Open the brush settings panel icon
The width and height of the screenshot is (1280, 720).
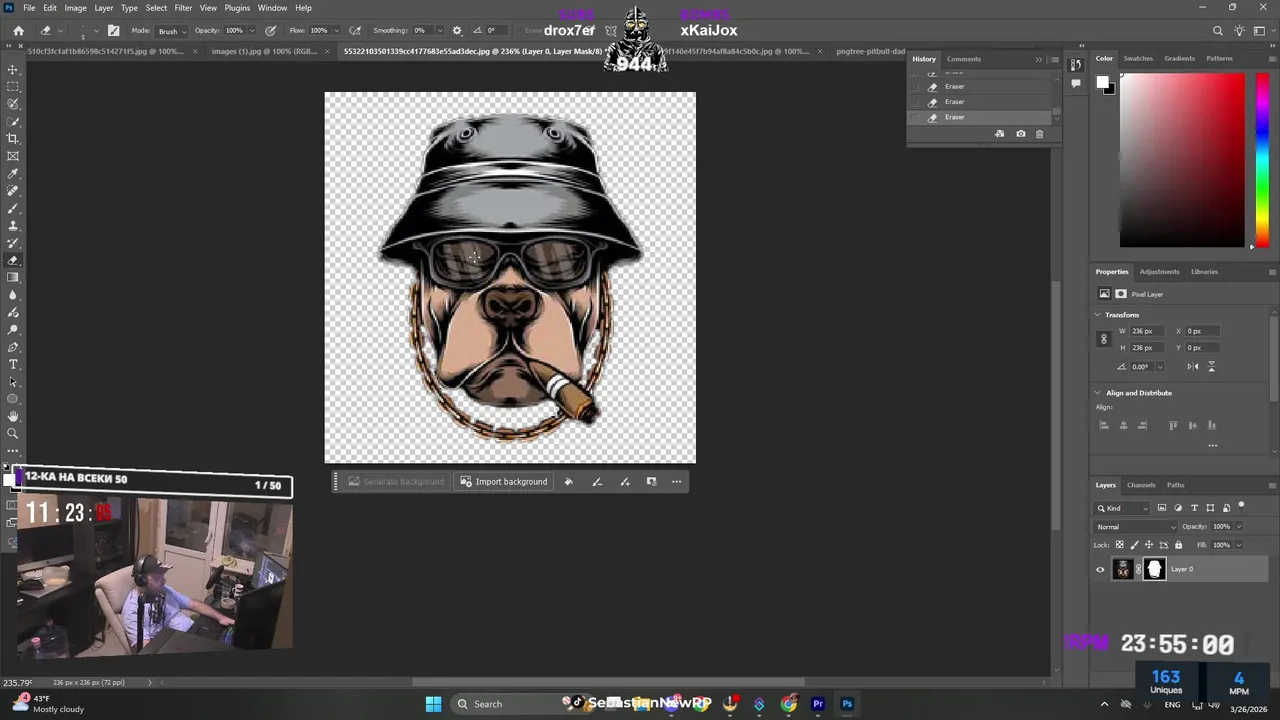113,31
